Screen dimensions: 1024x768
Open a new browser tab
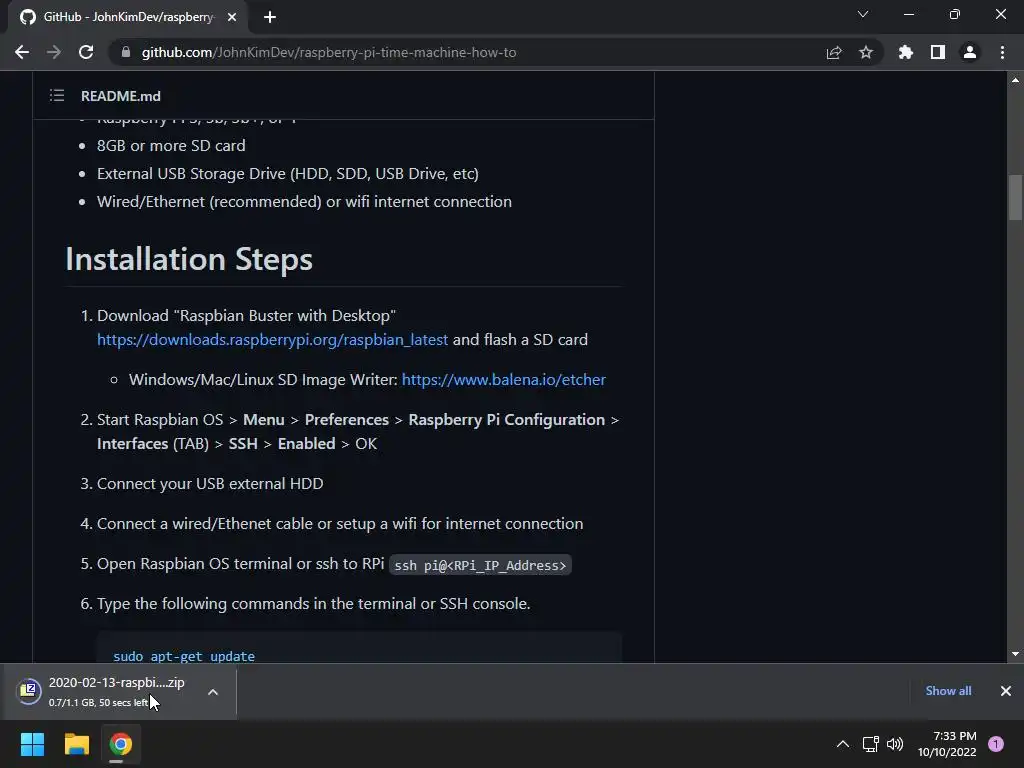click(x=270, y=17)
